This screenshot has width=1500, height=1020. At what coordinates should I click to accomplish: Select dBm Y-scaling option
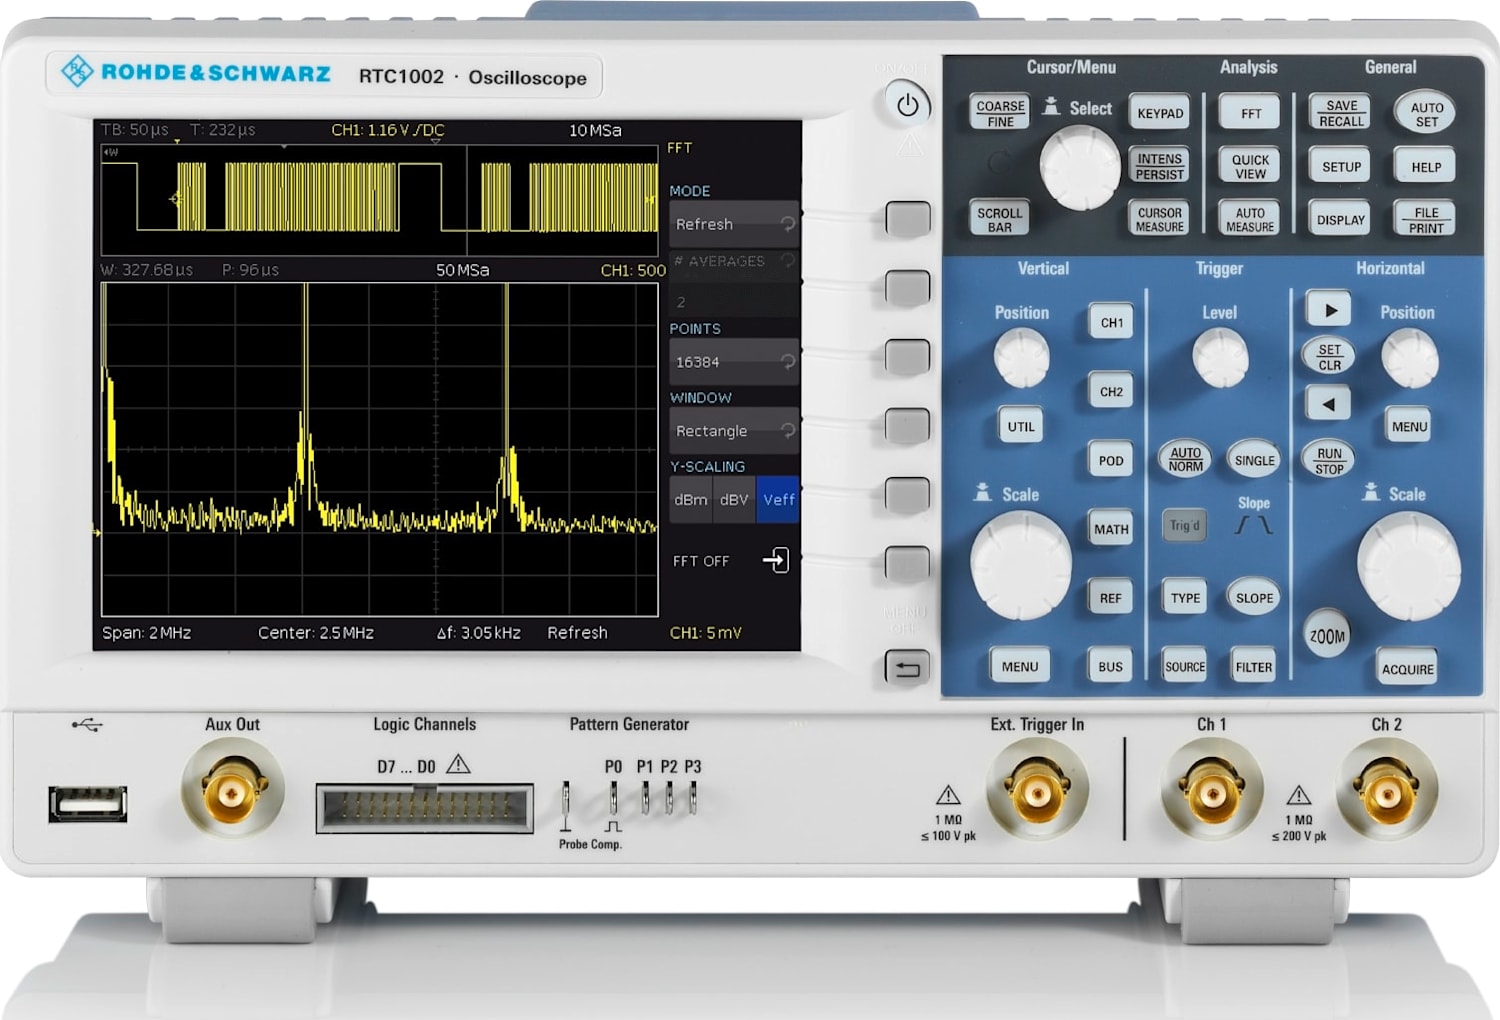click(x=691, y=500)
